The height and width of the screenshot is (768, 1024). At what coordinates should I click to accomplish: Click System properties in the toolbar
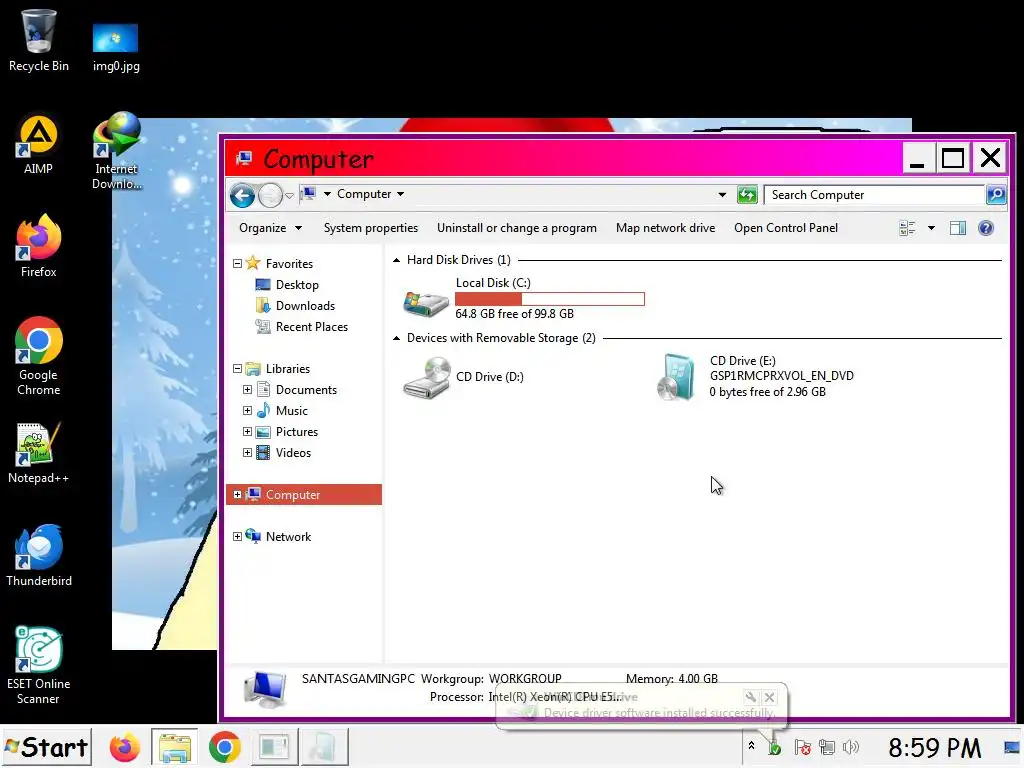(371, 228)
